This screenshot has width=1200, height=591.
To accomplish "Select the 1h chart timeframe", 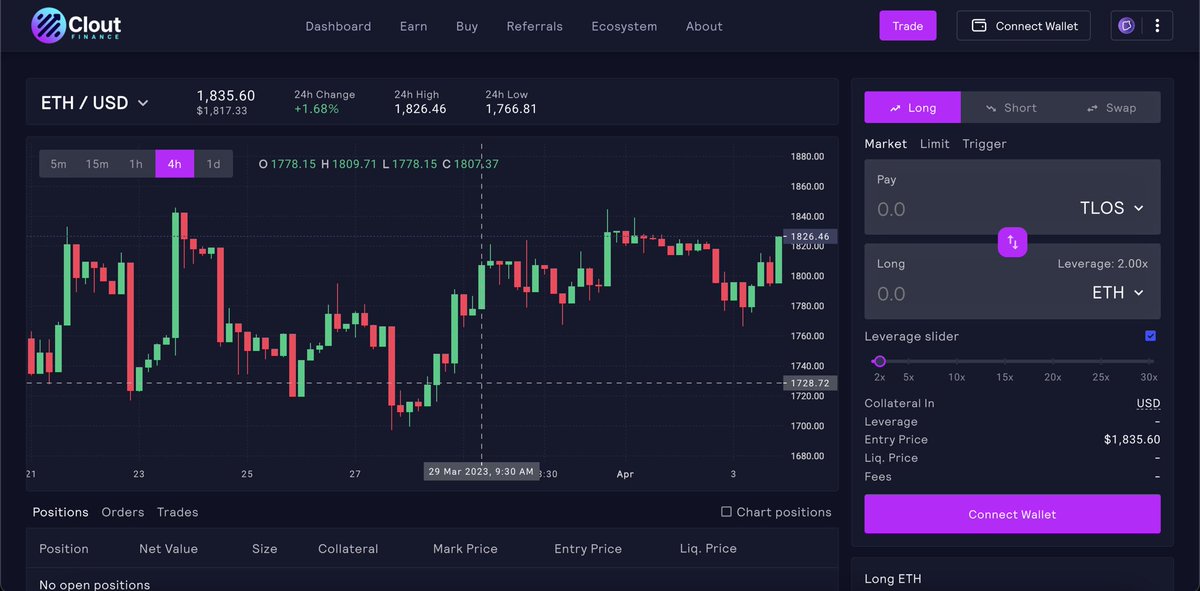I will point(136,163).
